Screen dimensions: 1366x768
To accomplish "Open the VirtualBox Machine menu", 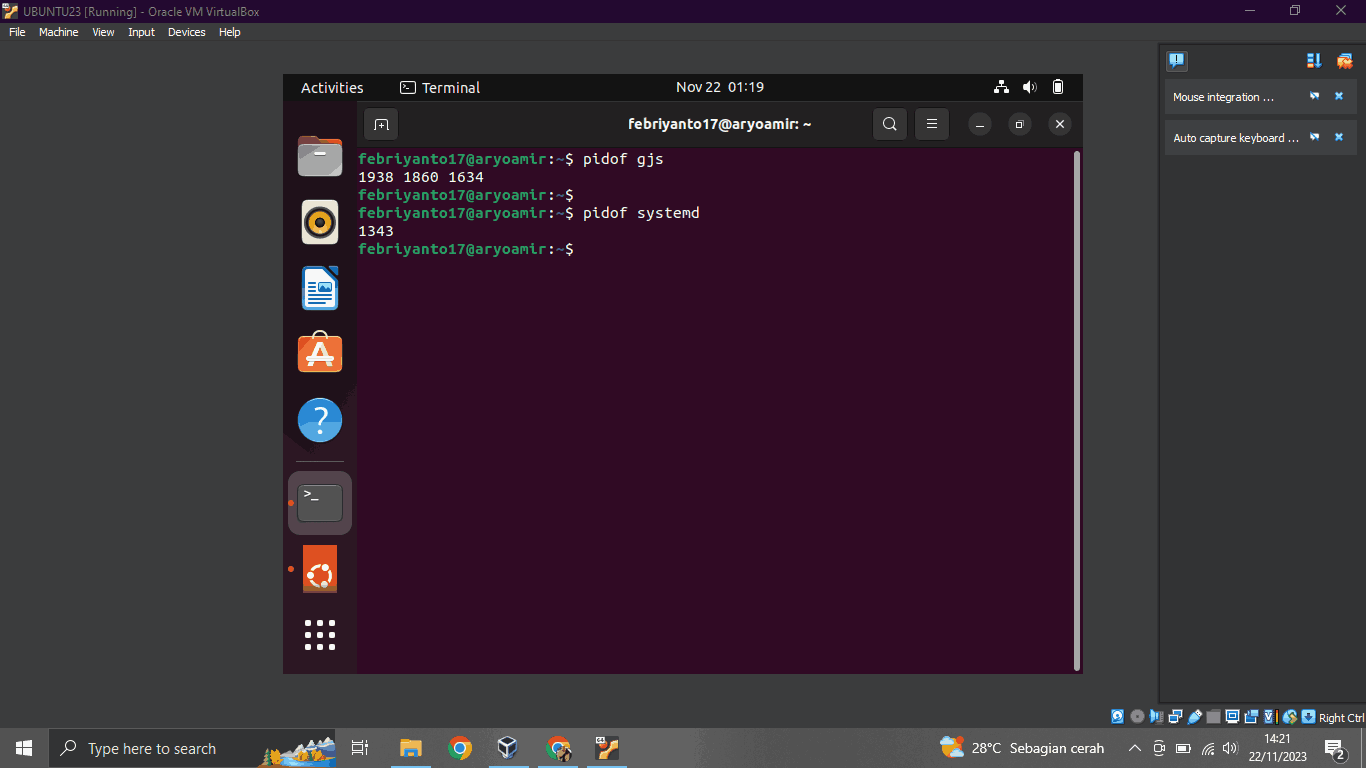I will (x=58, y=32).
